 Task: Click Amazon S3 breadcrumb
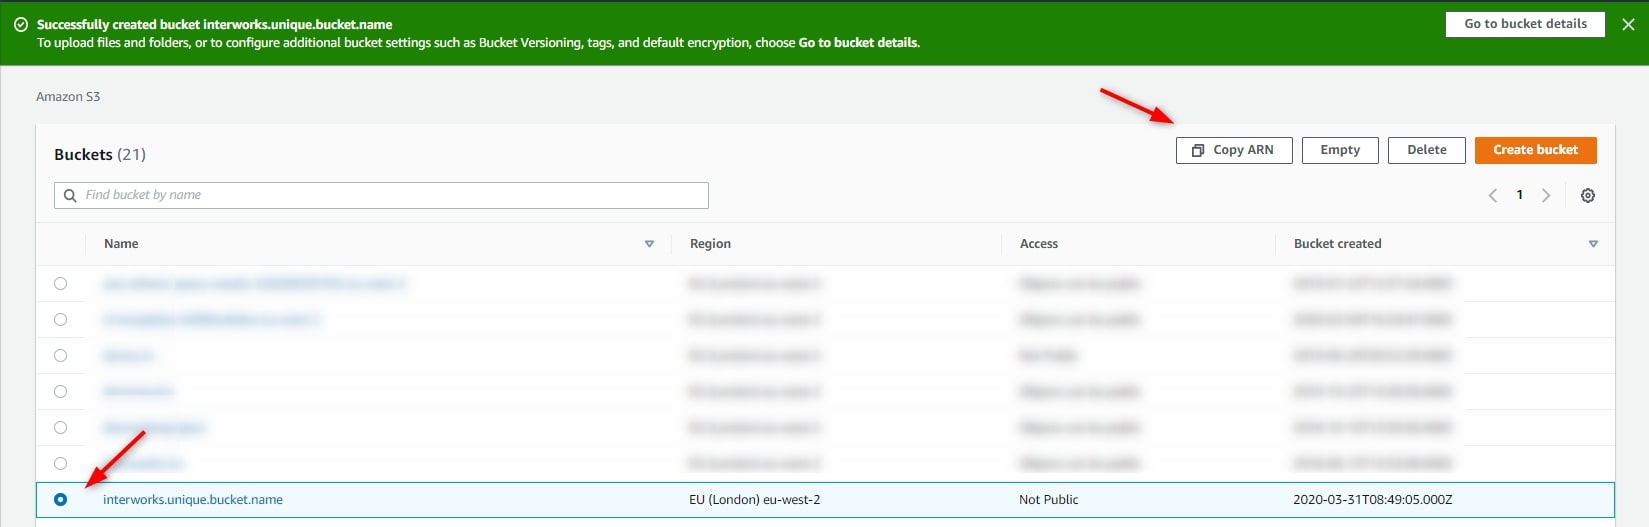click(x=68, y=97)
